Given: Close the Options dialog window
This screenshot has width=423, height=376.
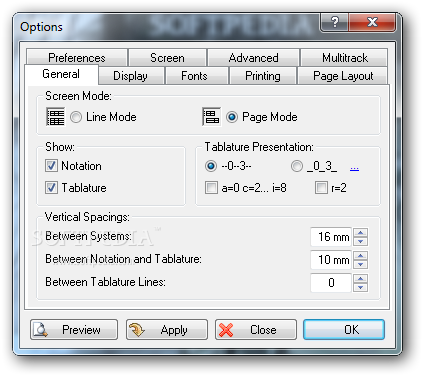Looking at the screenshot, I should tap(372, 22).
